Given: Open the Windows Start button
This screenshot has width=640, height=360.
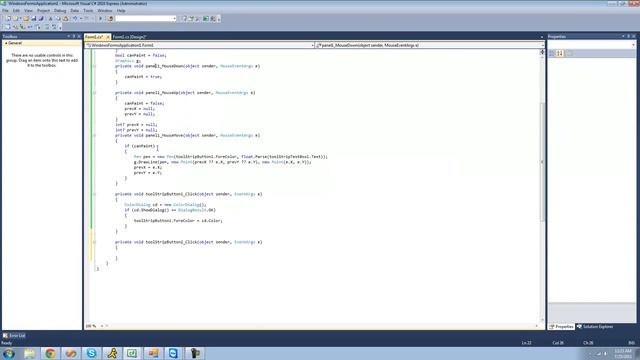Looking at the screenshot, I should pos(9,353).
